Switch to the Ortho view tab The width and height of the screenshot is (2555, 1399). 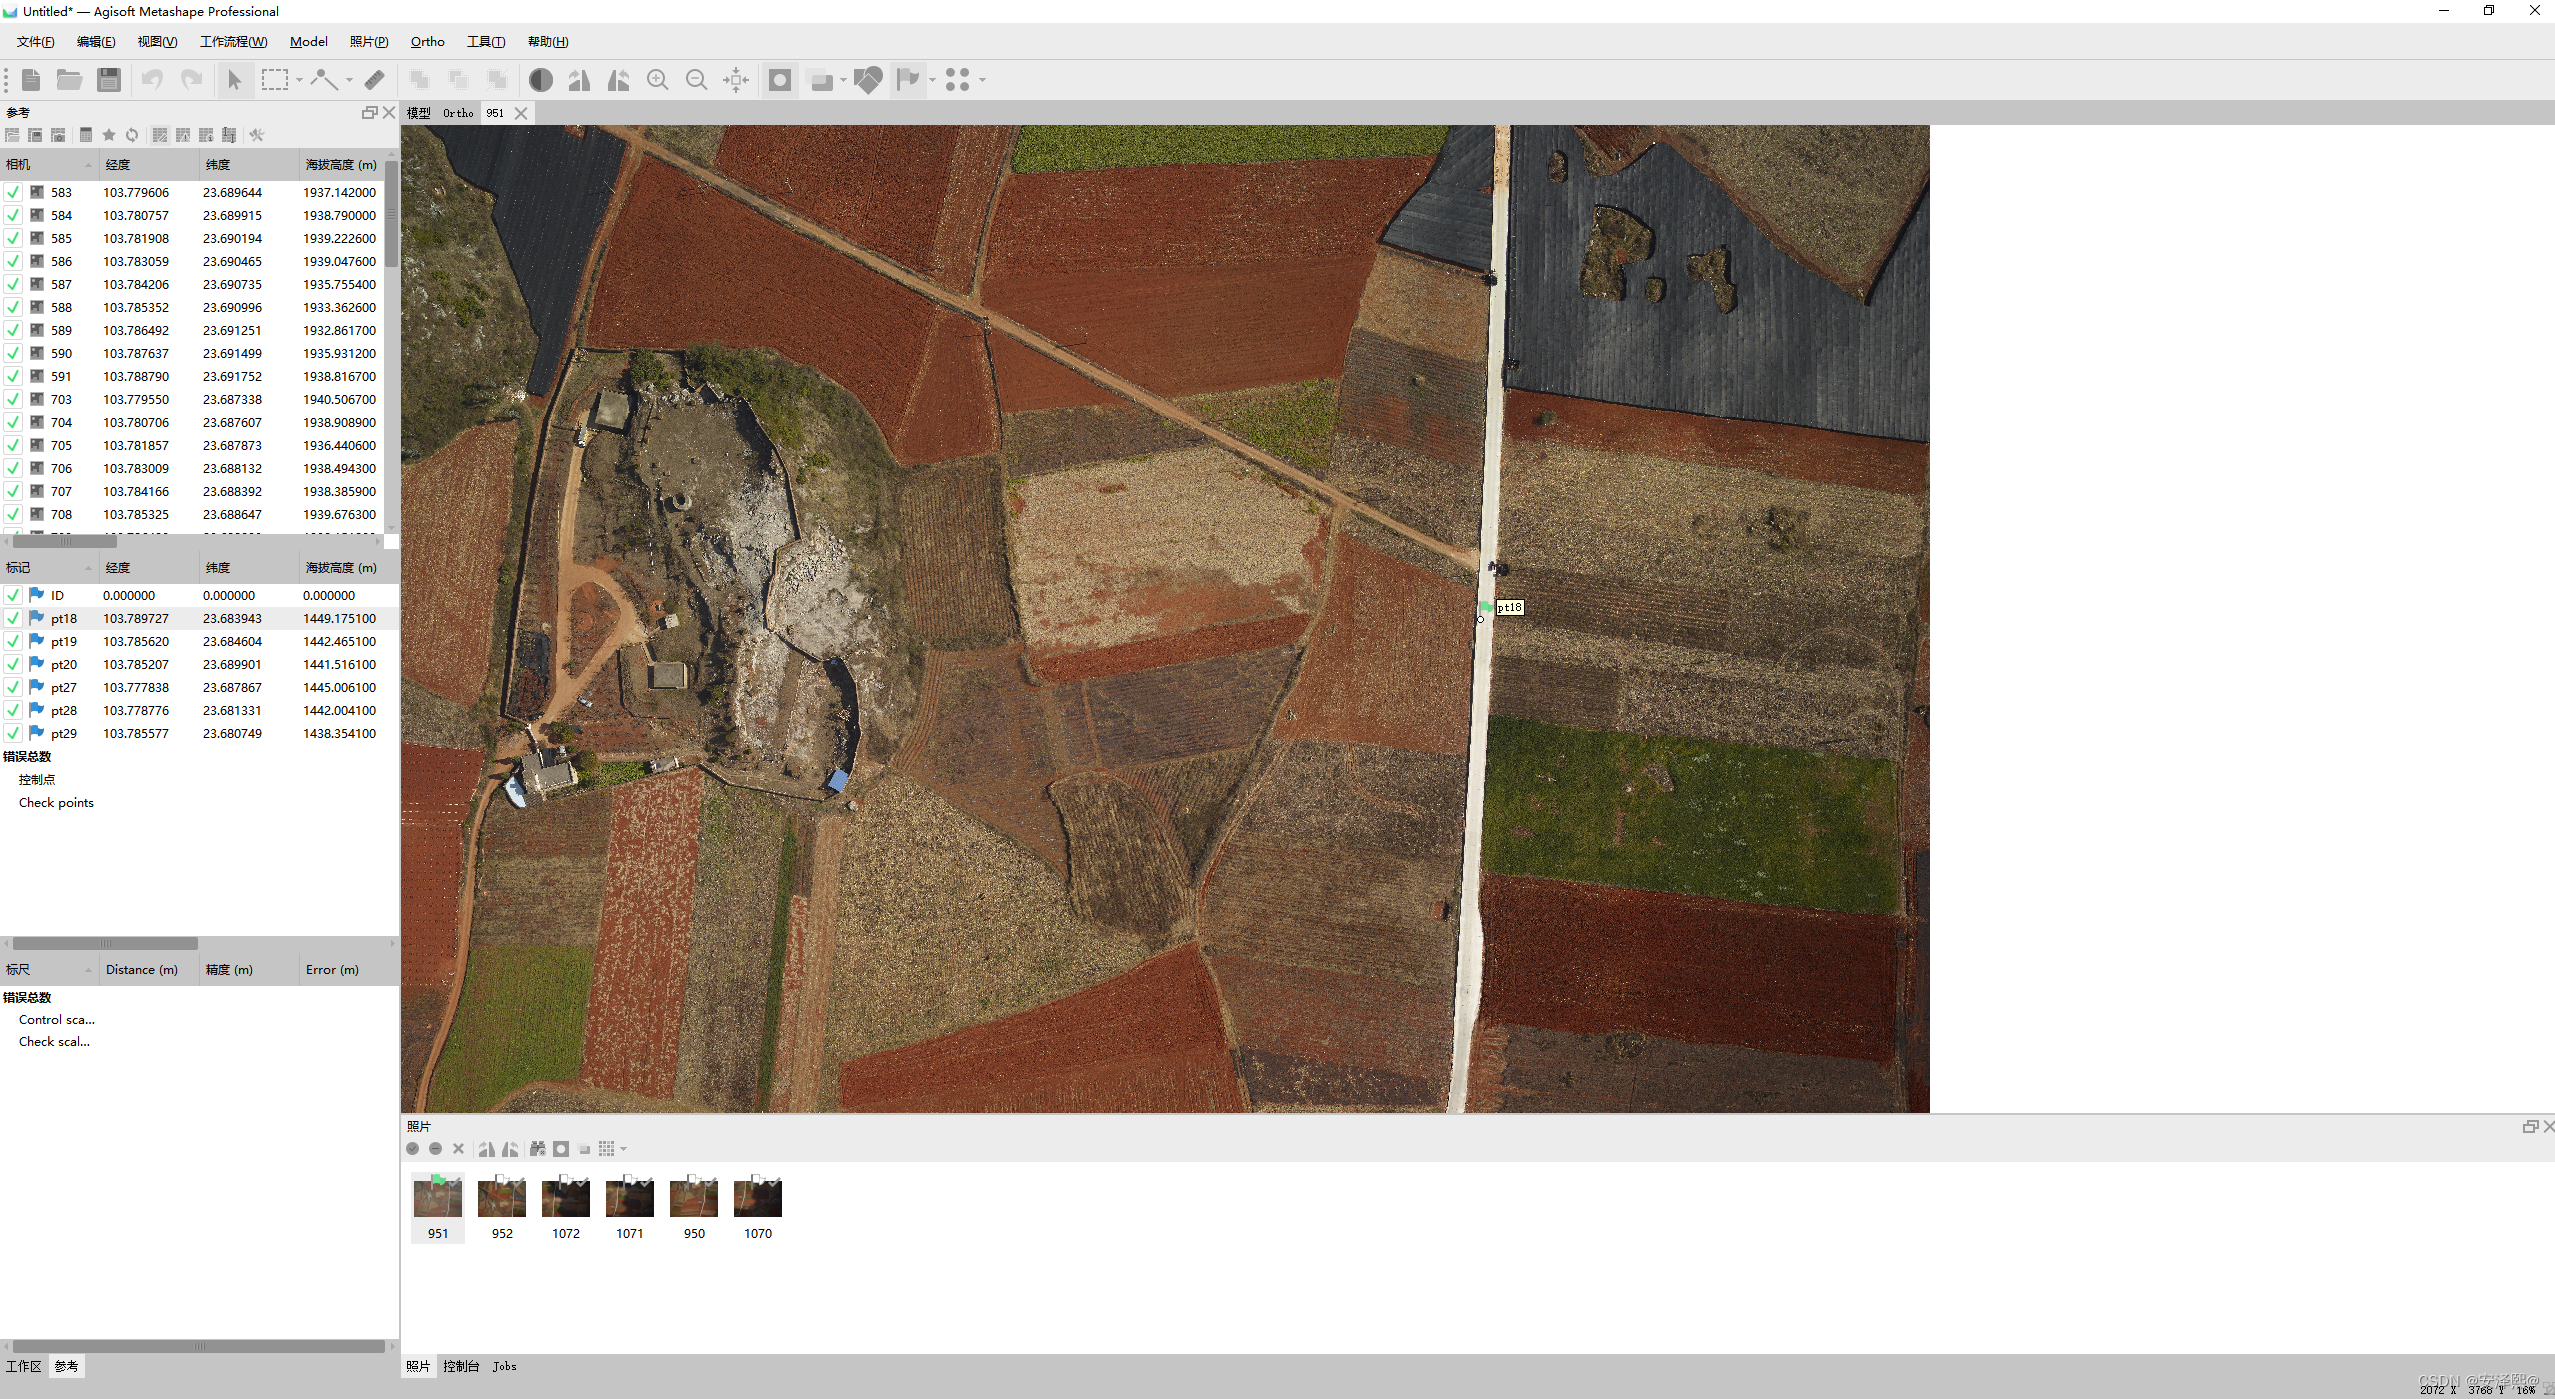pyautogui.click(x=458, y=113)
